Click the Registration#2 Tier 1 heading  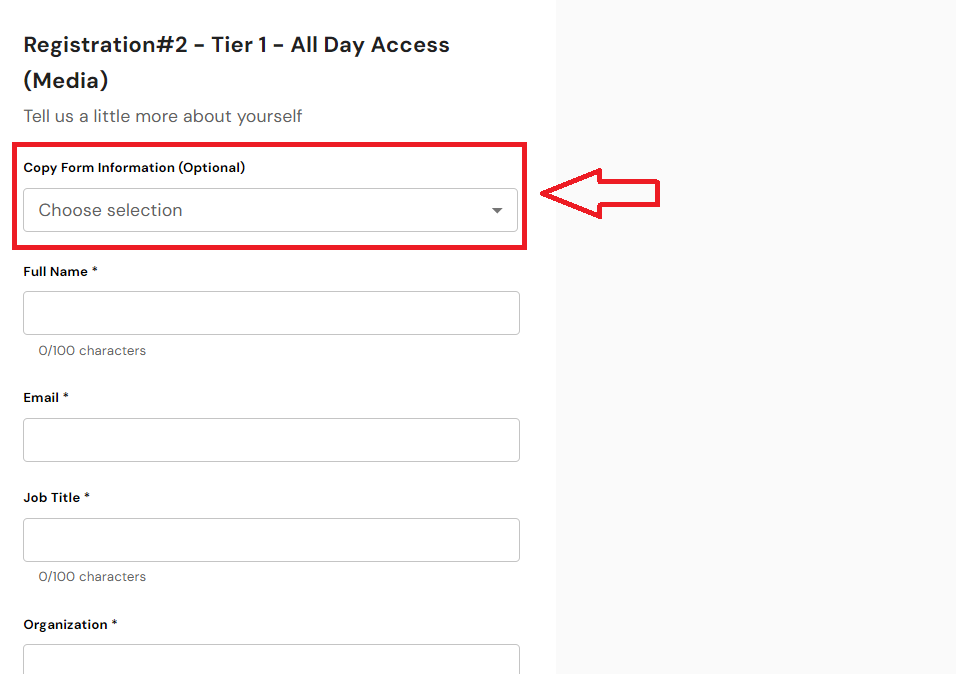click(x=236, y=45)
